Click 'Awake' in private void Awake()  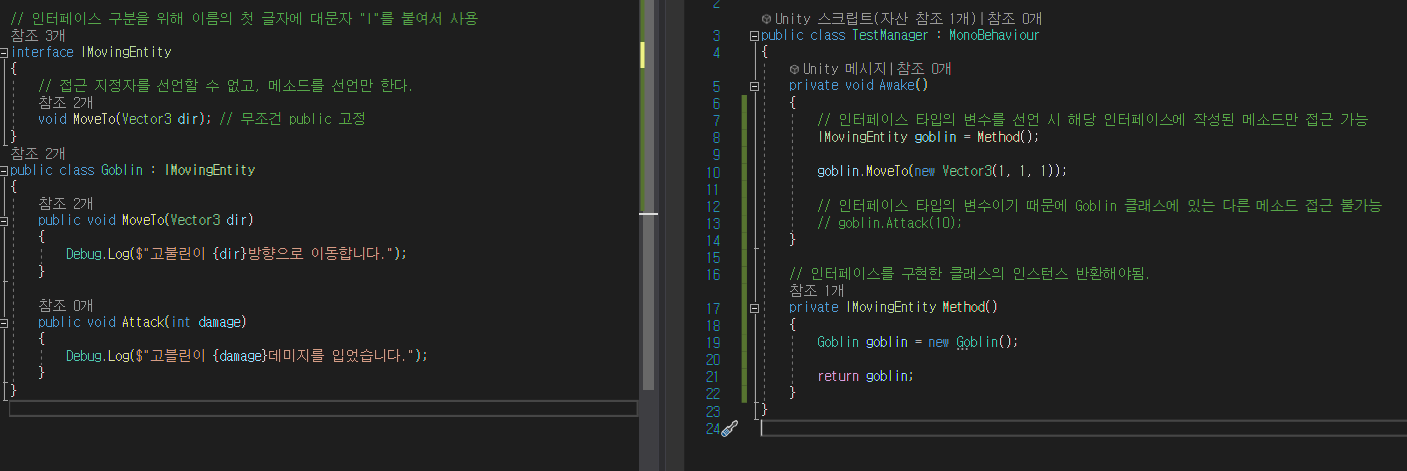896,86
